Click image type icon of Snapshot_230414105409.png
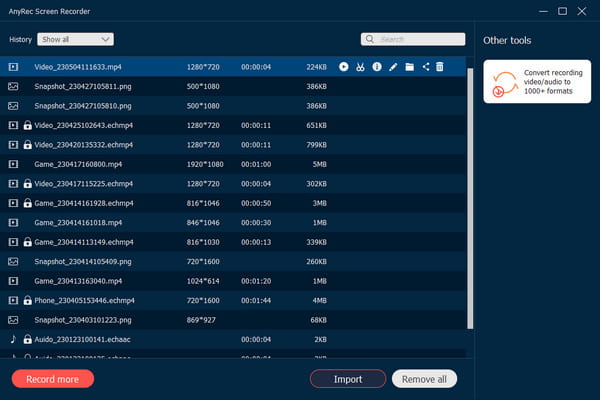 point(13,261)
